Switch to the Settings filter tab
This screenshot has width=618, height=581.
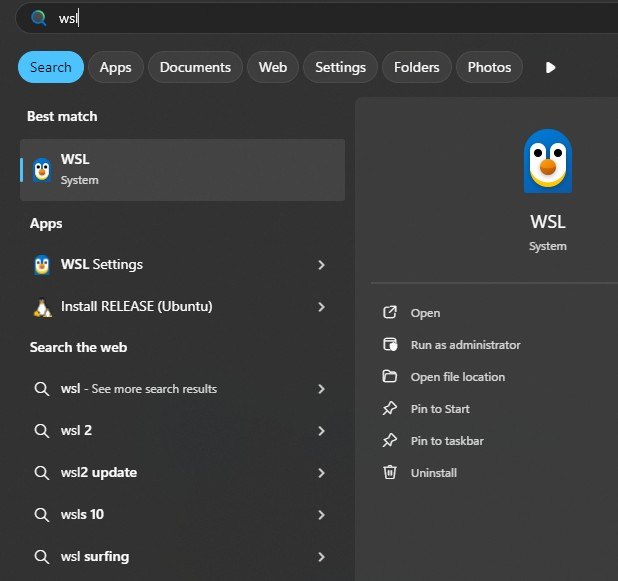(340, 67)
